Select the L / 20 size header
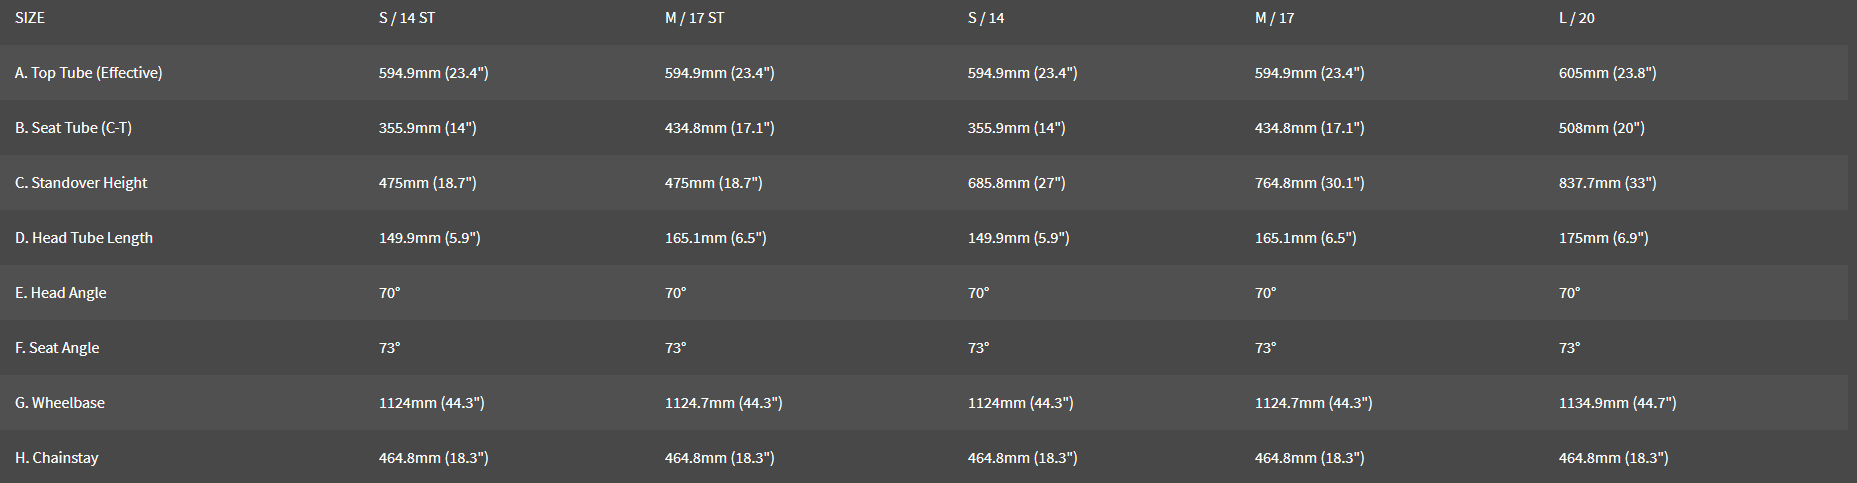Image resolution: width=1857 pixels, height=483 pixels. click(x=1576, y=18)
